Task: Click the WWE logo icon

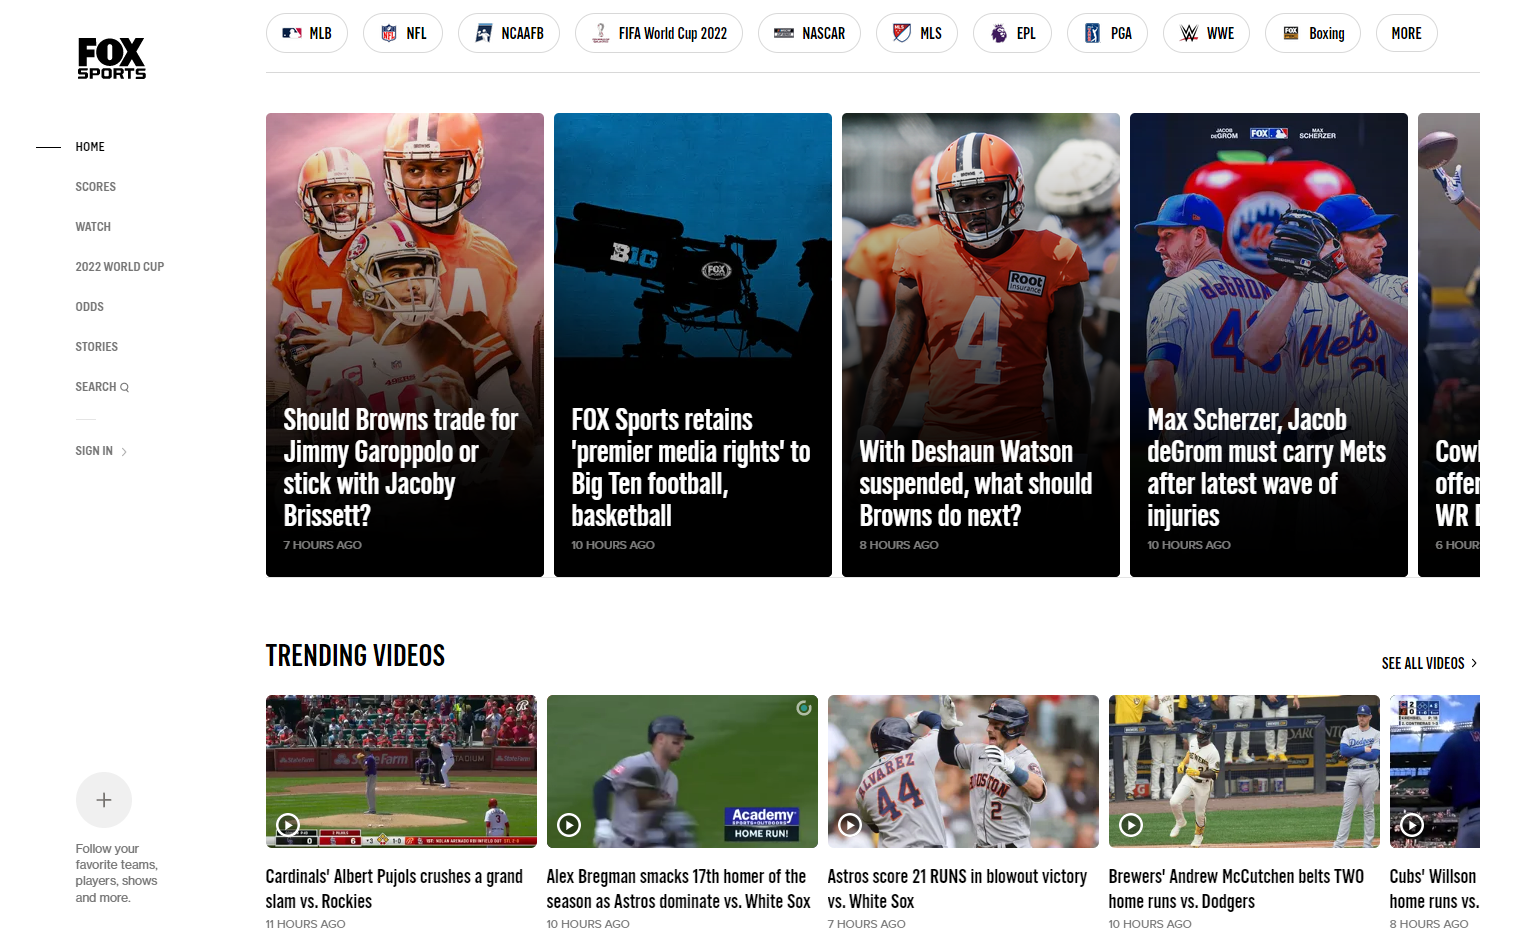Action: coord(1189,33)
